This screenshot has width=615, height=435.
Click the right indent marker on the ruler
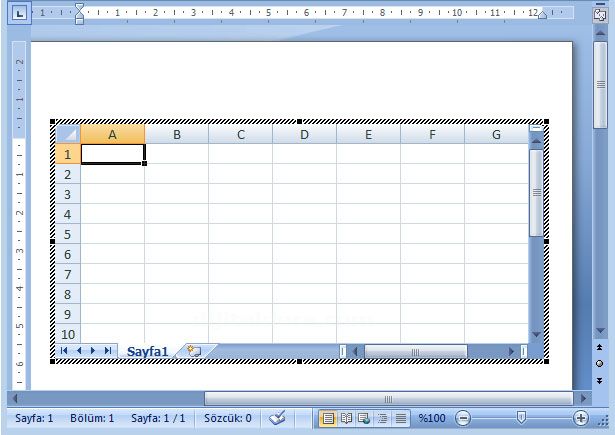tap(542, 15)
